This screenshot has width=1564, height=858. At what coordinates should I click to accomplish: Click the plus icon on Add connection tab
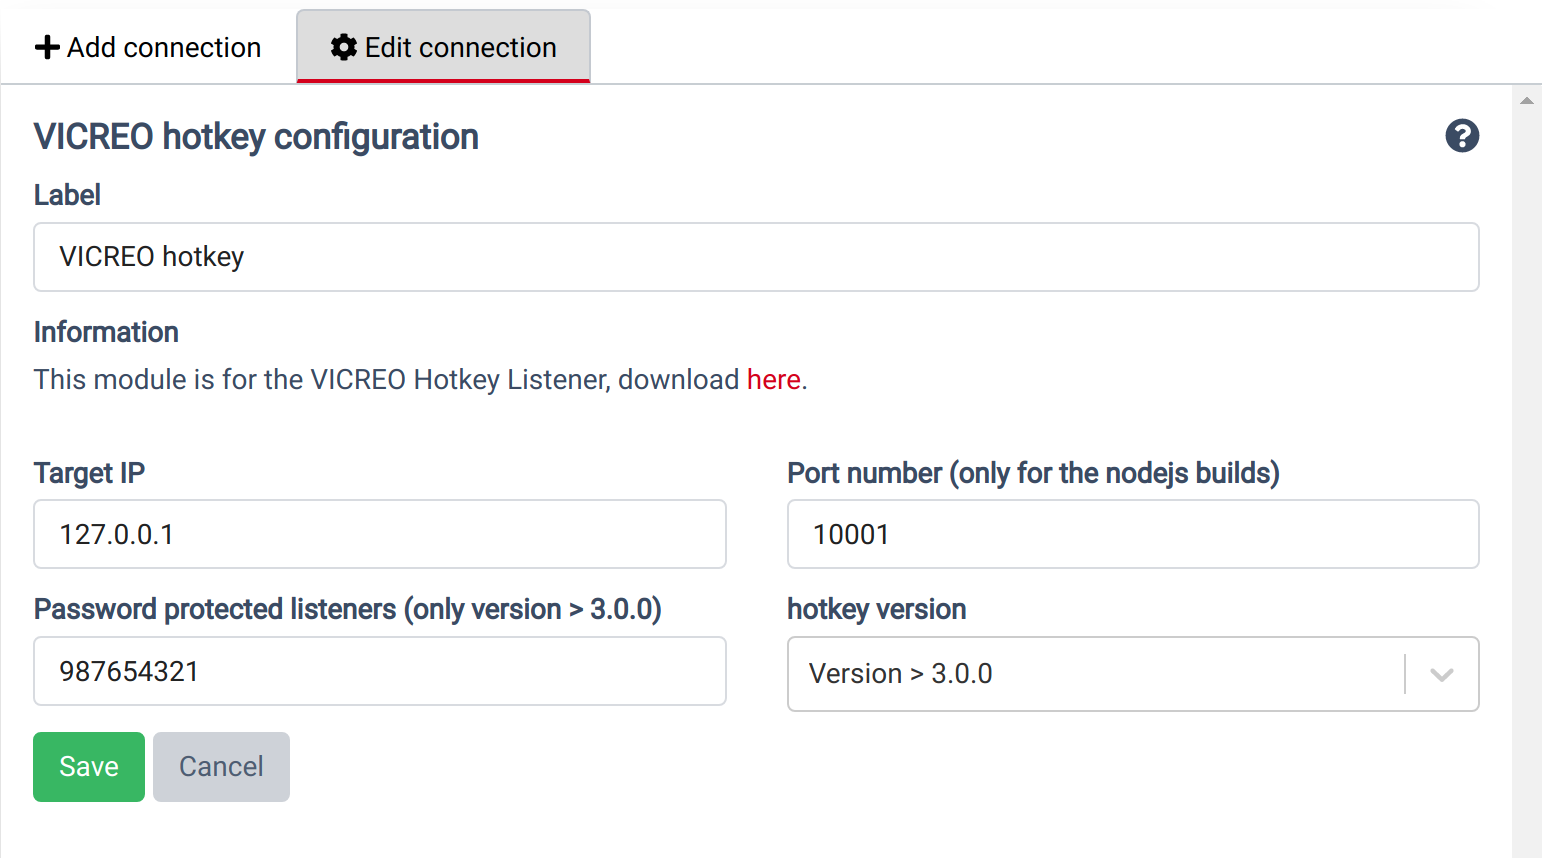(47, 46)
